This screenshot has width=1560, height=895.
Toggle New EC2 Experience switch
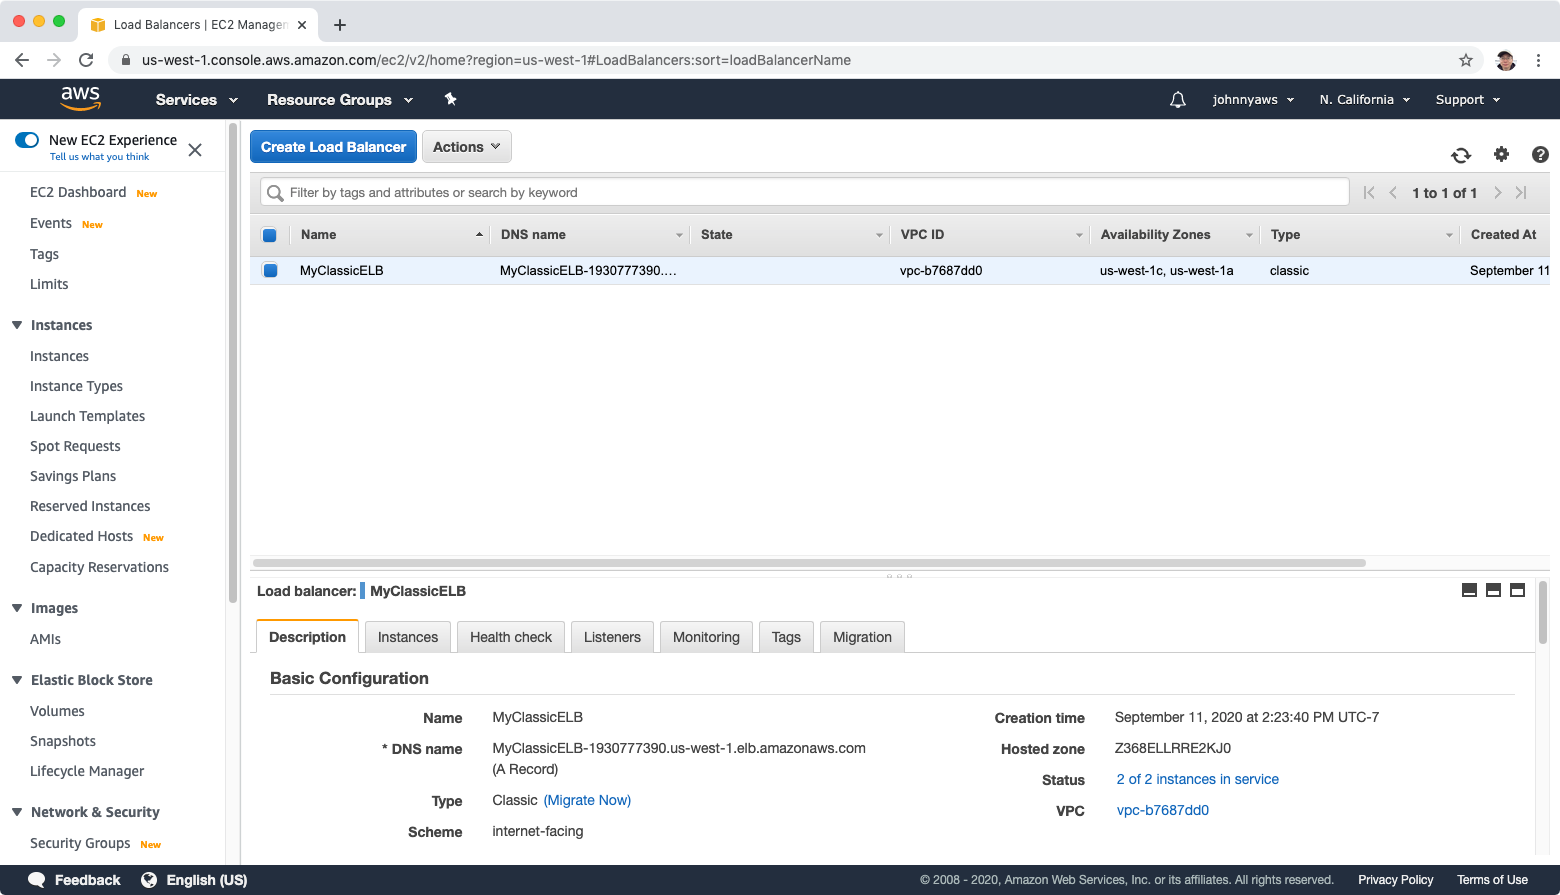point(27,140)
